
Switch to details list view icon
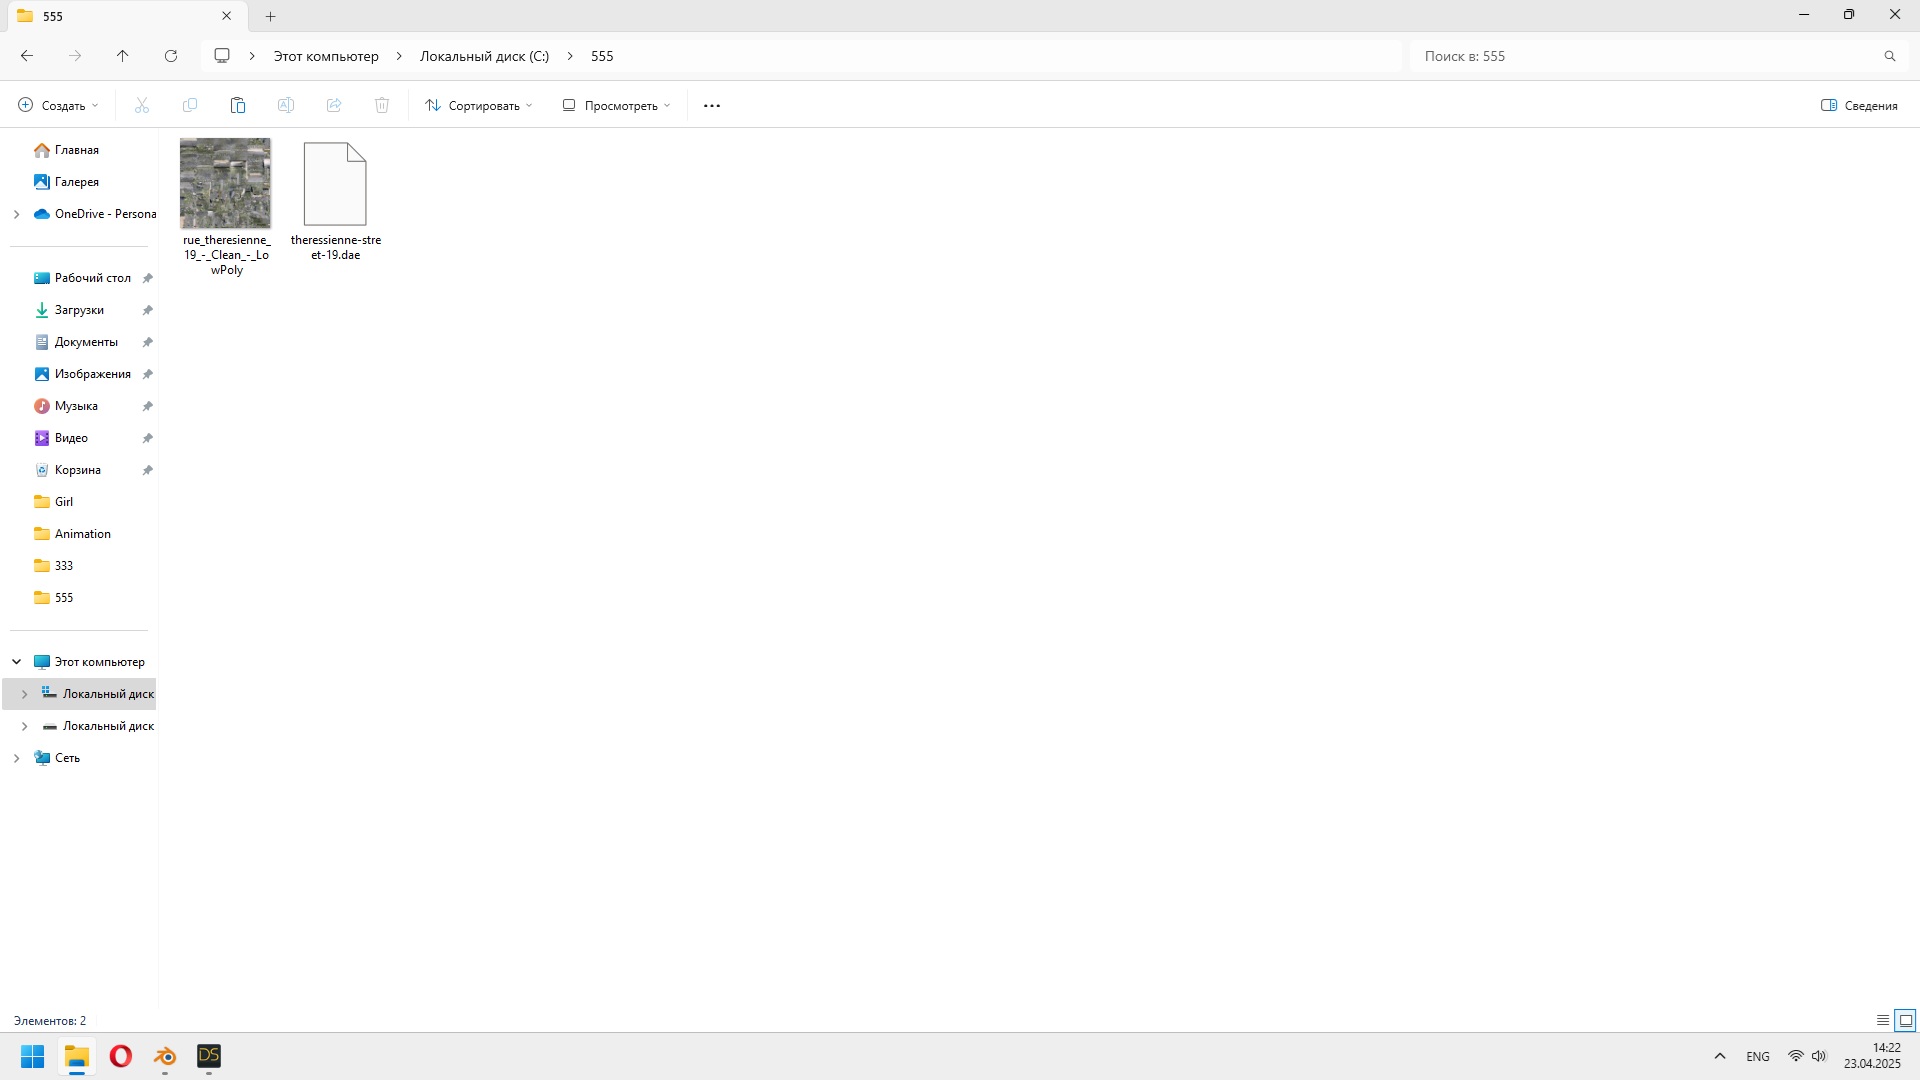1883,1020
